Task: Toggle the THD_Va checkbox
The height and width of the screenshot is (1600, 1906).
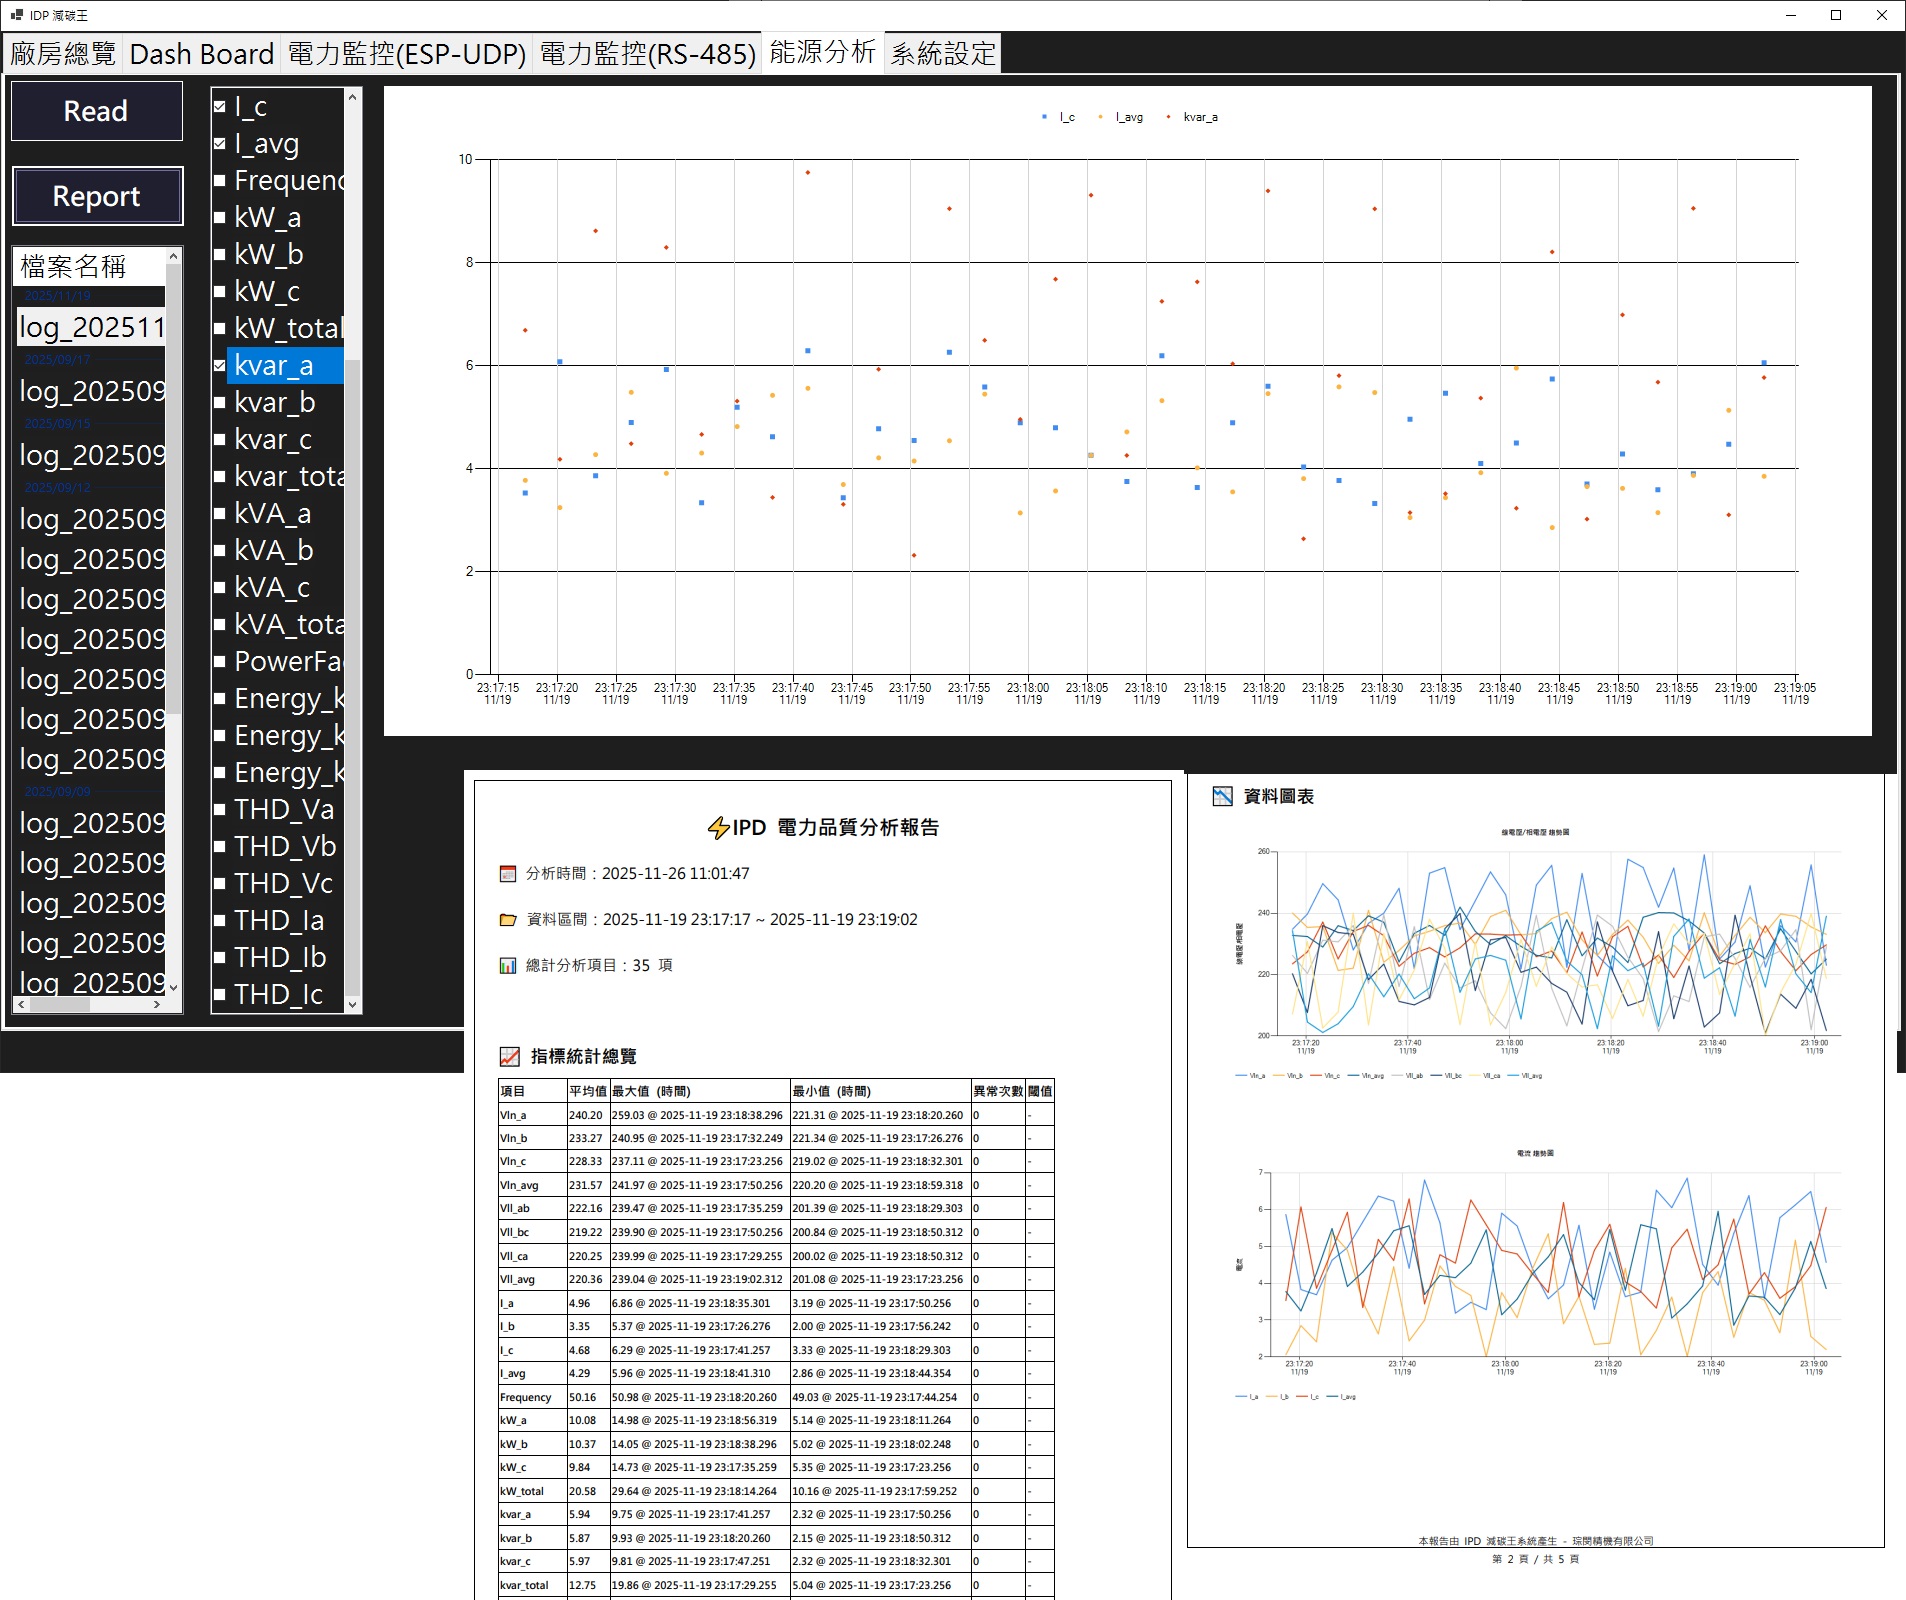Action: (x=220, y=810)
